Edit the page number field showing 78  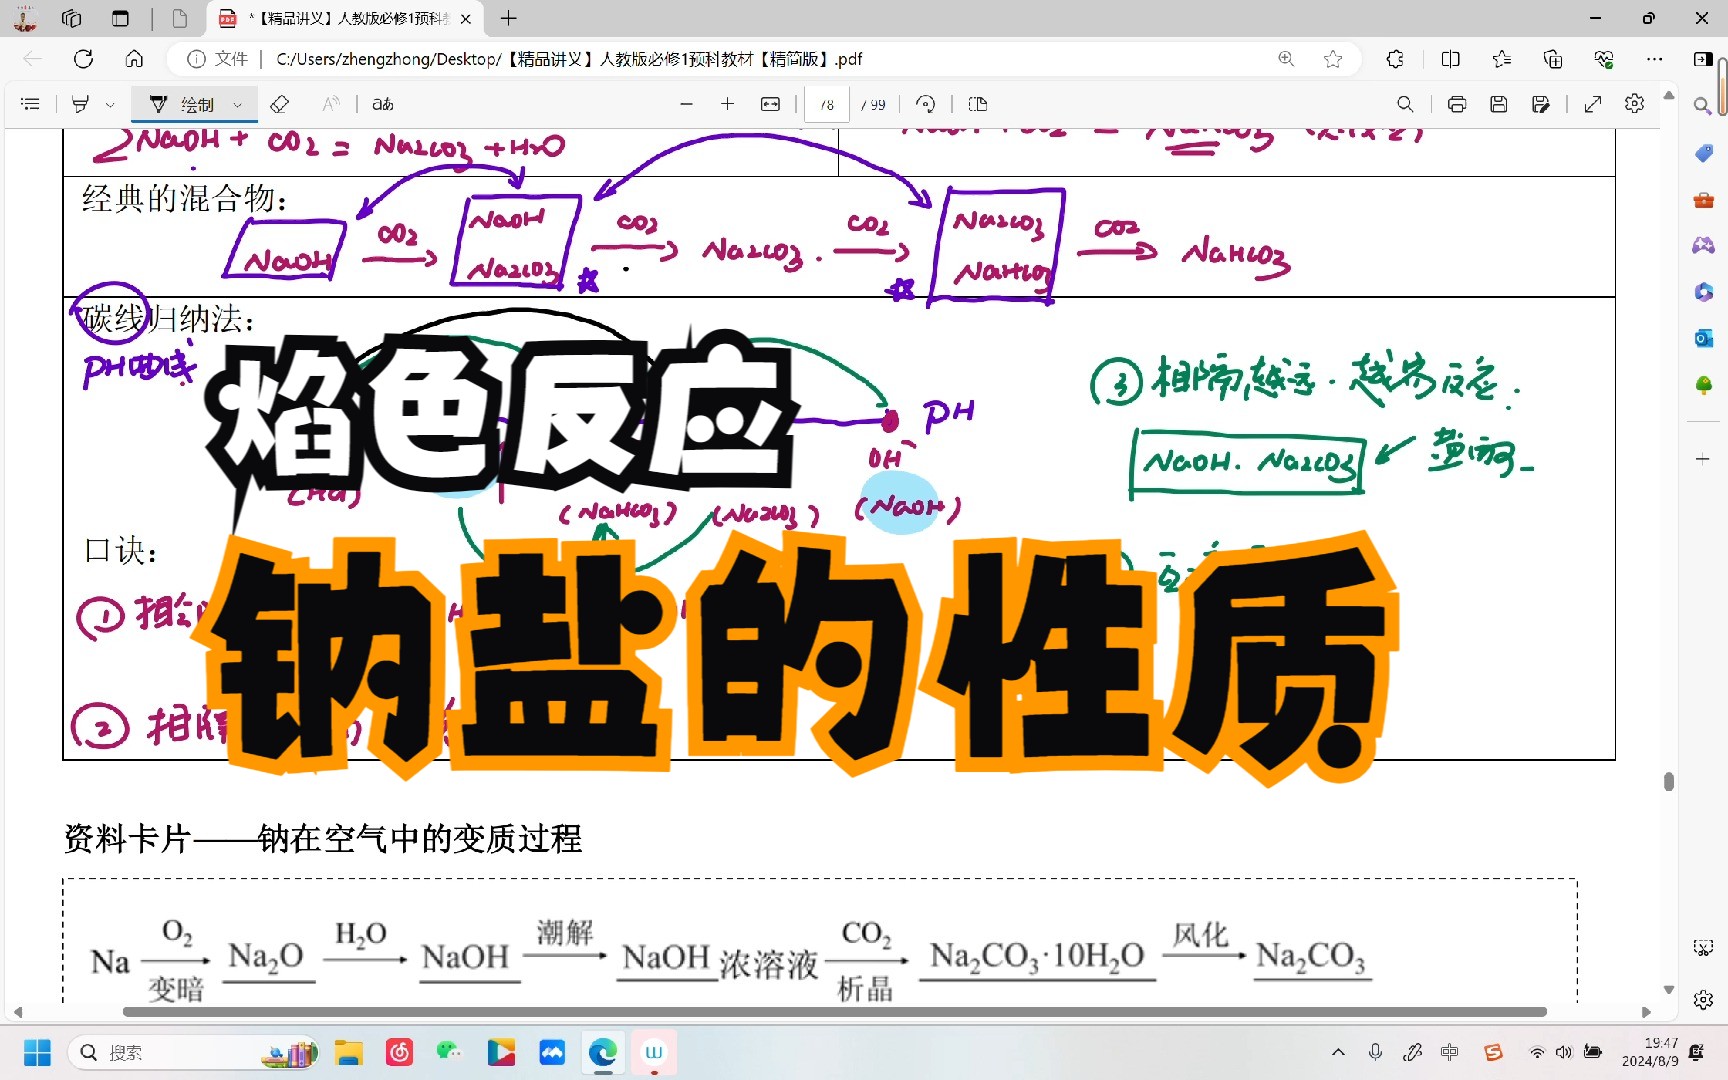pyautogui.click(x=826, y=104)
